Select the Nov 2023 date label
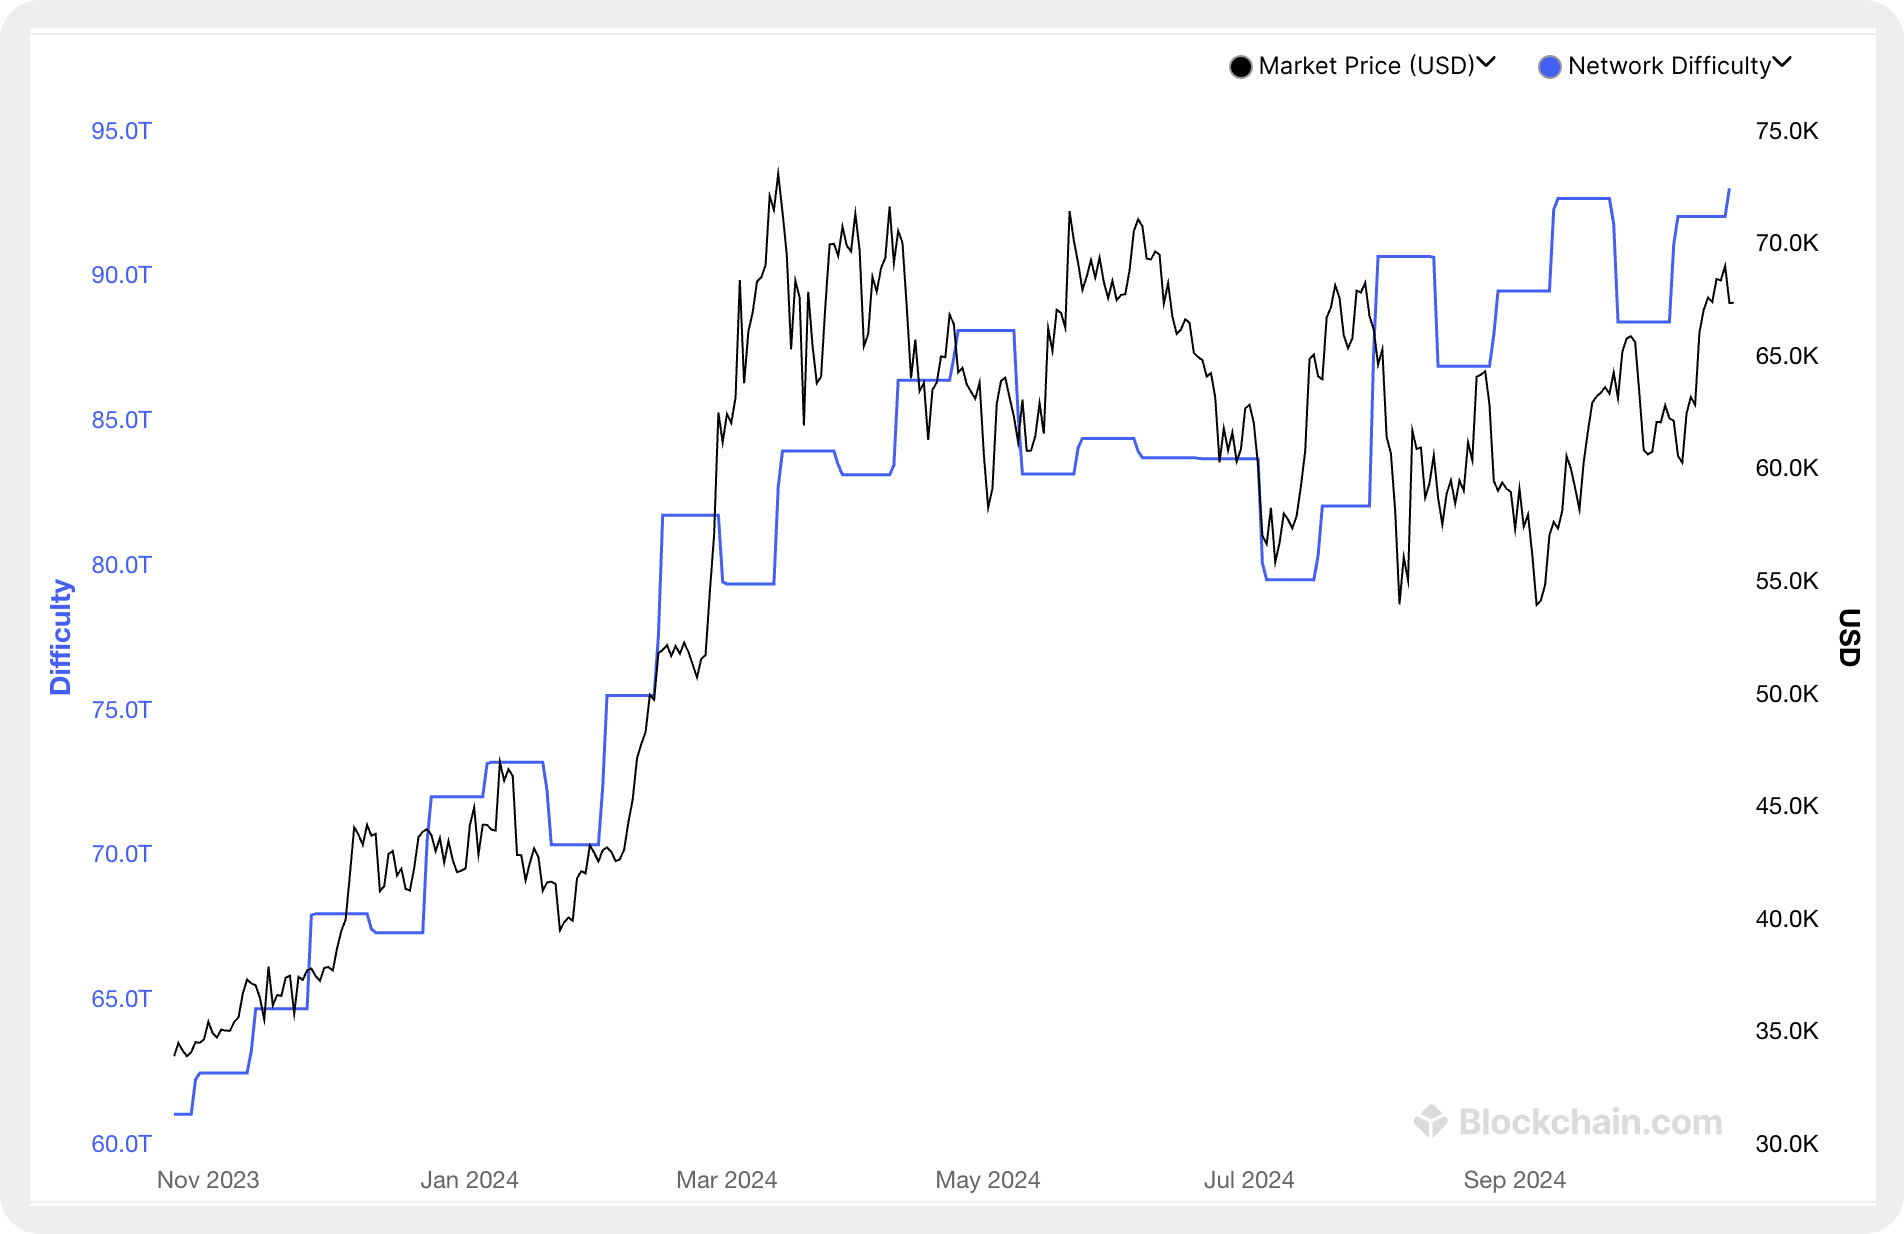 point(208,1180)
